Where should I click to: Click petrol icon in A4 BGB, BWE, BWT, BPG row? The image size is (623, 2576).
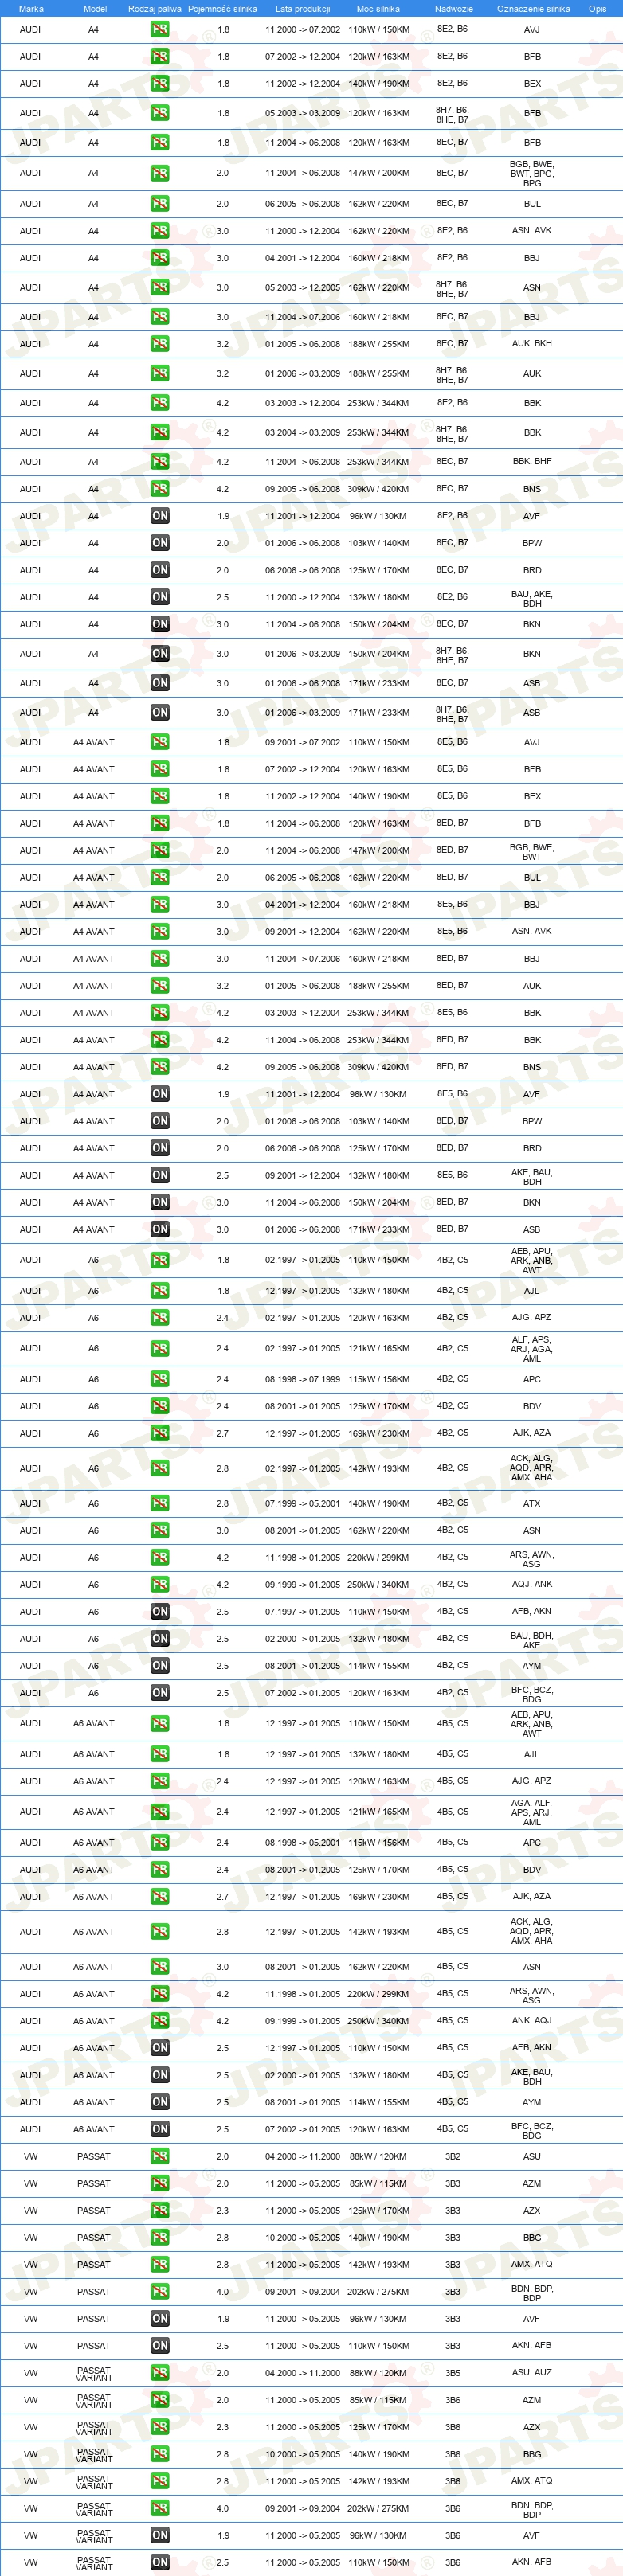coord(160,174)
